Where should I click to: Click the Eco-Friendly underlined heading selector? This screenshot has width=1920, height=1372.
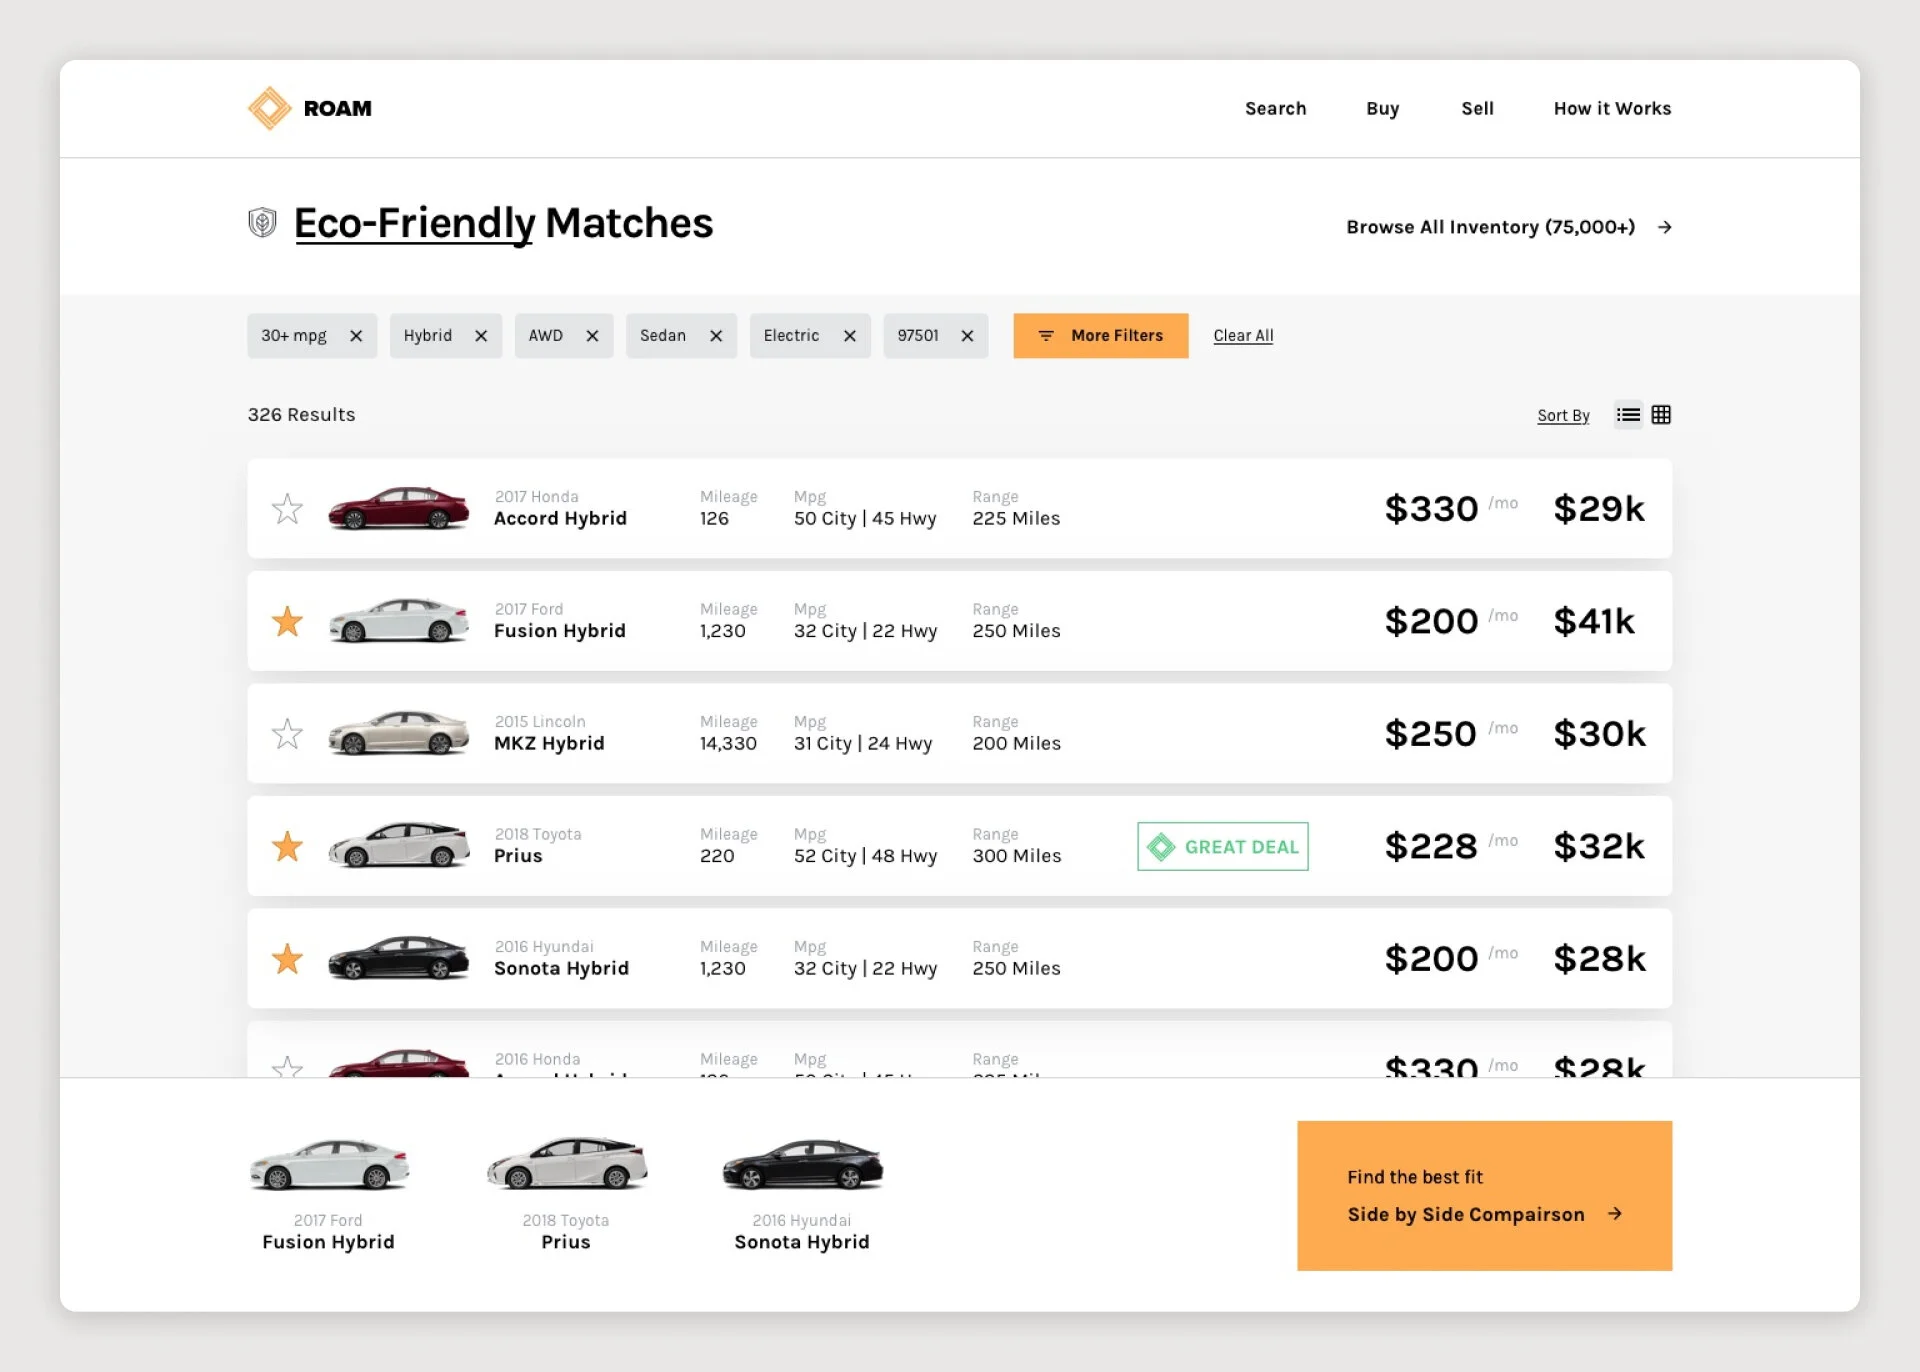(x=414, y=224)
